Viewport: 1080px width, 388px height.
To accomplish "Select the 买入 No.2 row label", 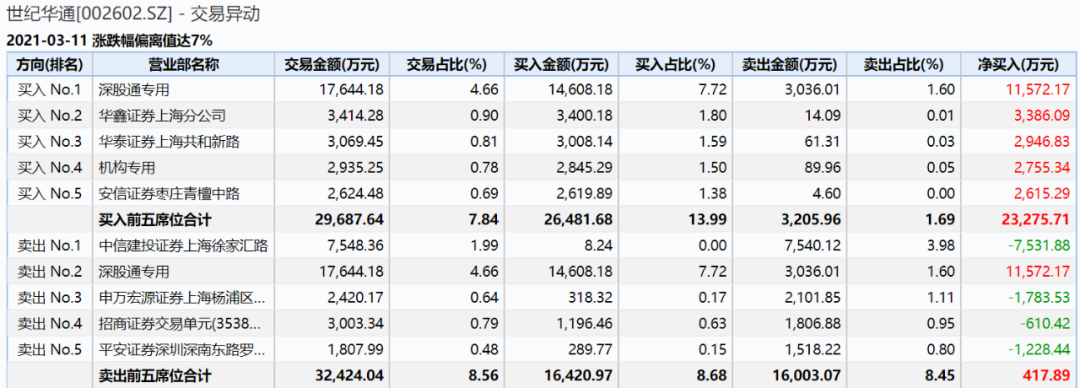I will (x=49, y=115).
